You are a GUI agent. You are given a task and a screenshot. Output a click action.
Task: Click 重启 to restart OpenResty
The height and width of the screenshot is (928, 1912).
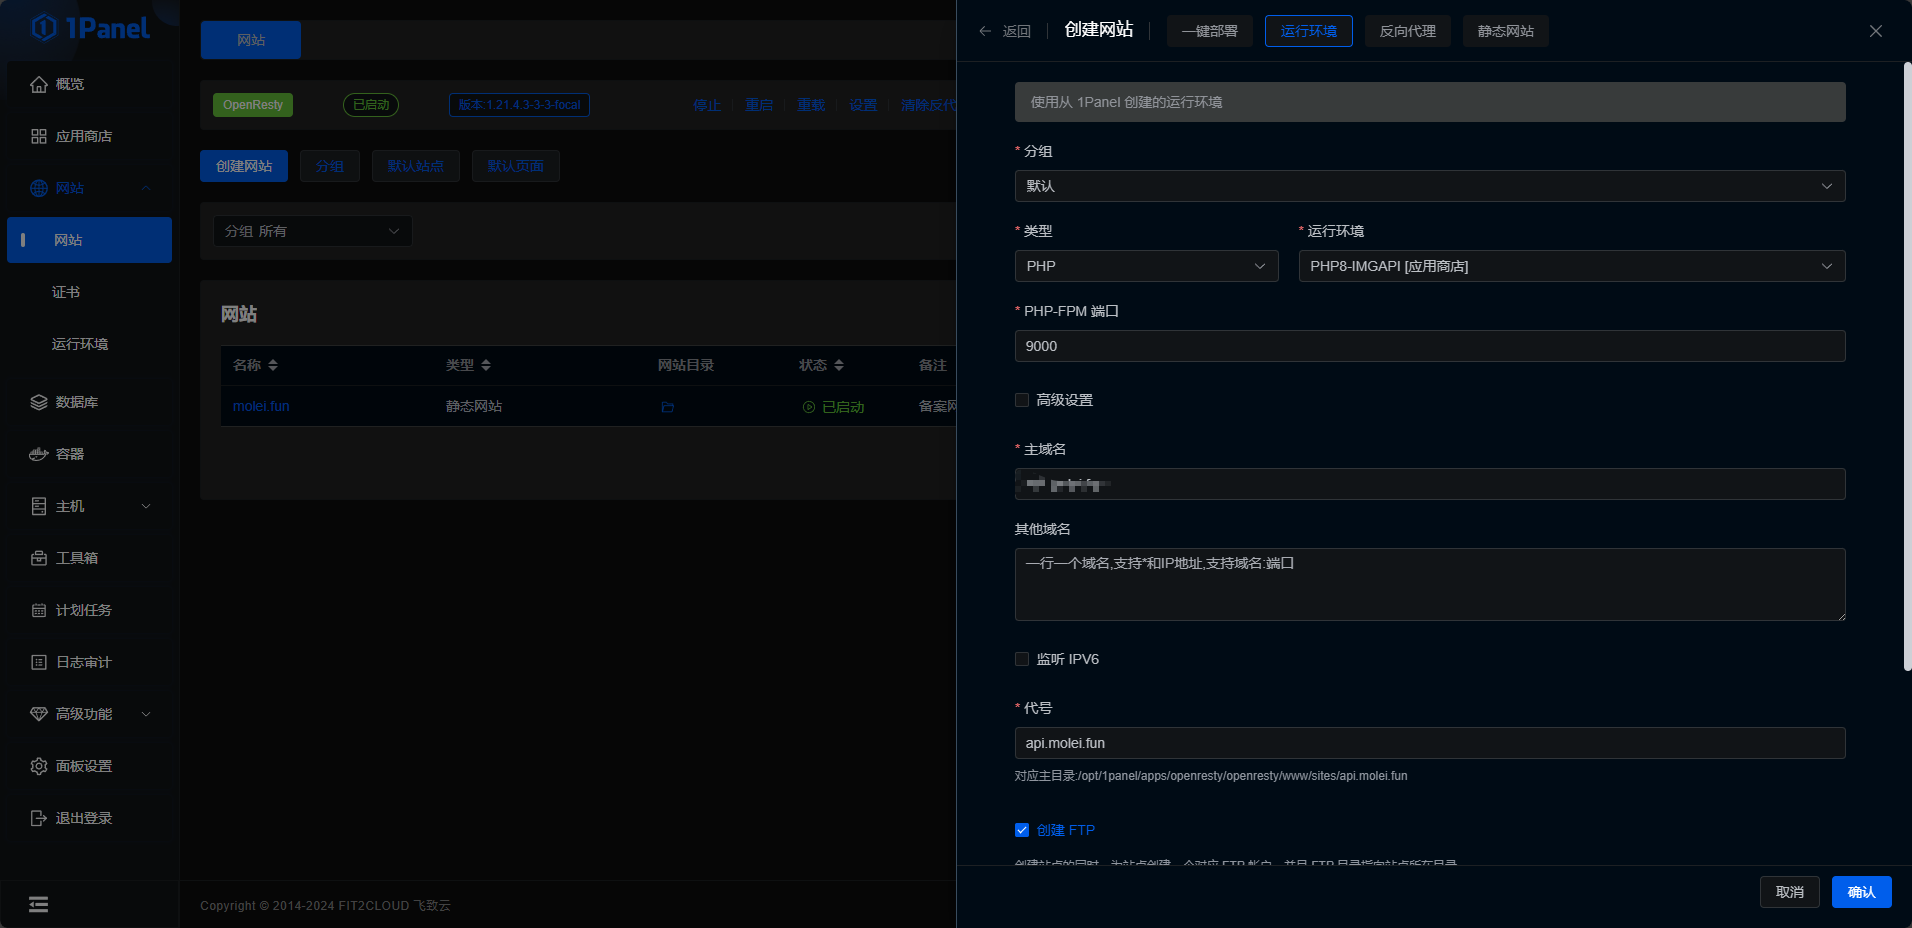click(759, 105)
